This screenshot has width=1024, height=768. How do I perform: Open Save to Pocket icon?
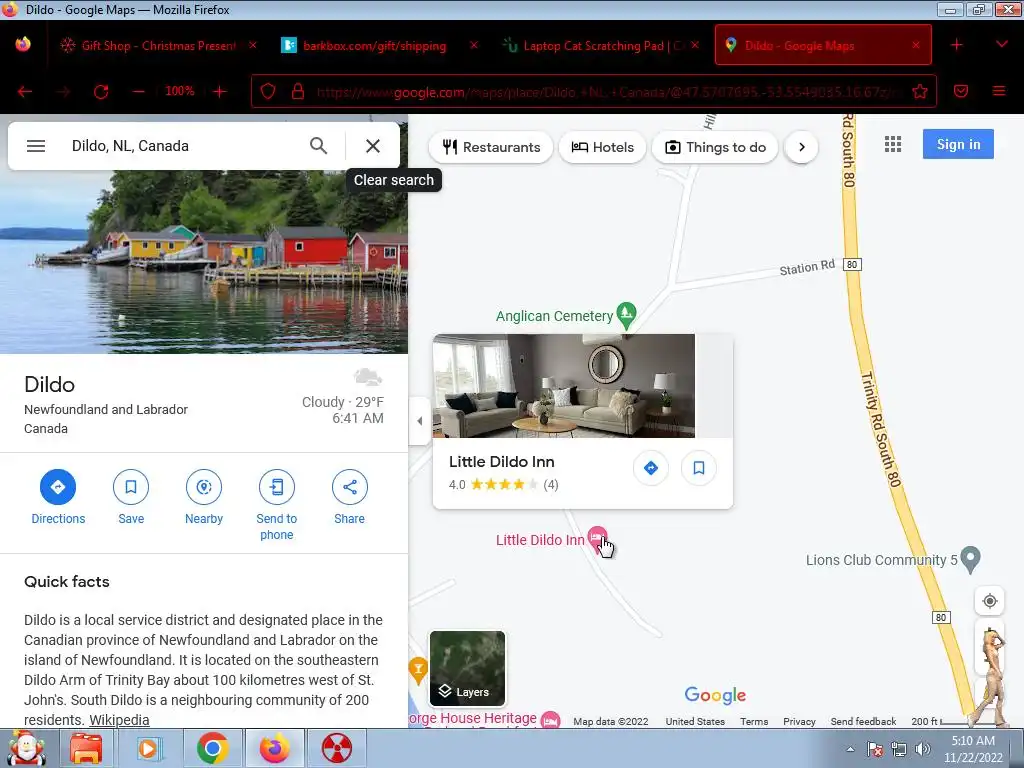tap(961, 91)
